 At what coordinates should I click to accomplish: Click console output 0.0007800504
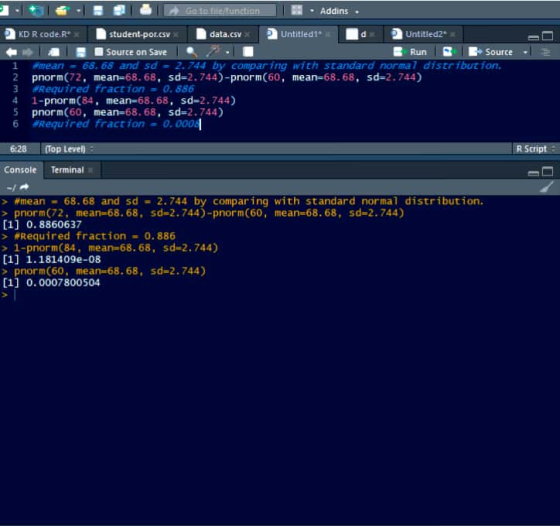63,283
